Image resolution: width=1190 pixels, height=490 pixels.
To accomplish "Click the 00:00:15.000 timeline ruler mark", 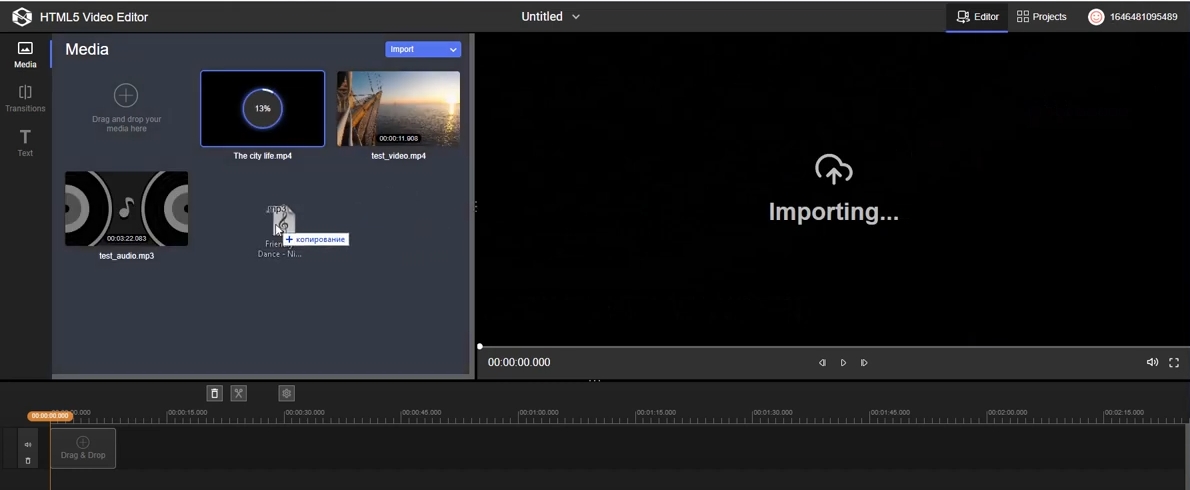I will click(187, 413).
